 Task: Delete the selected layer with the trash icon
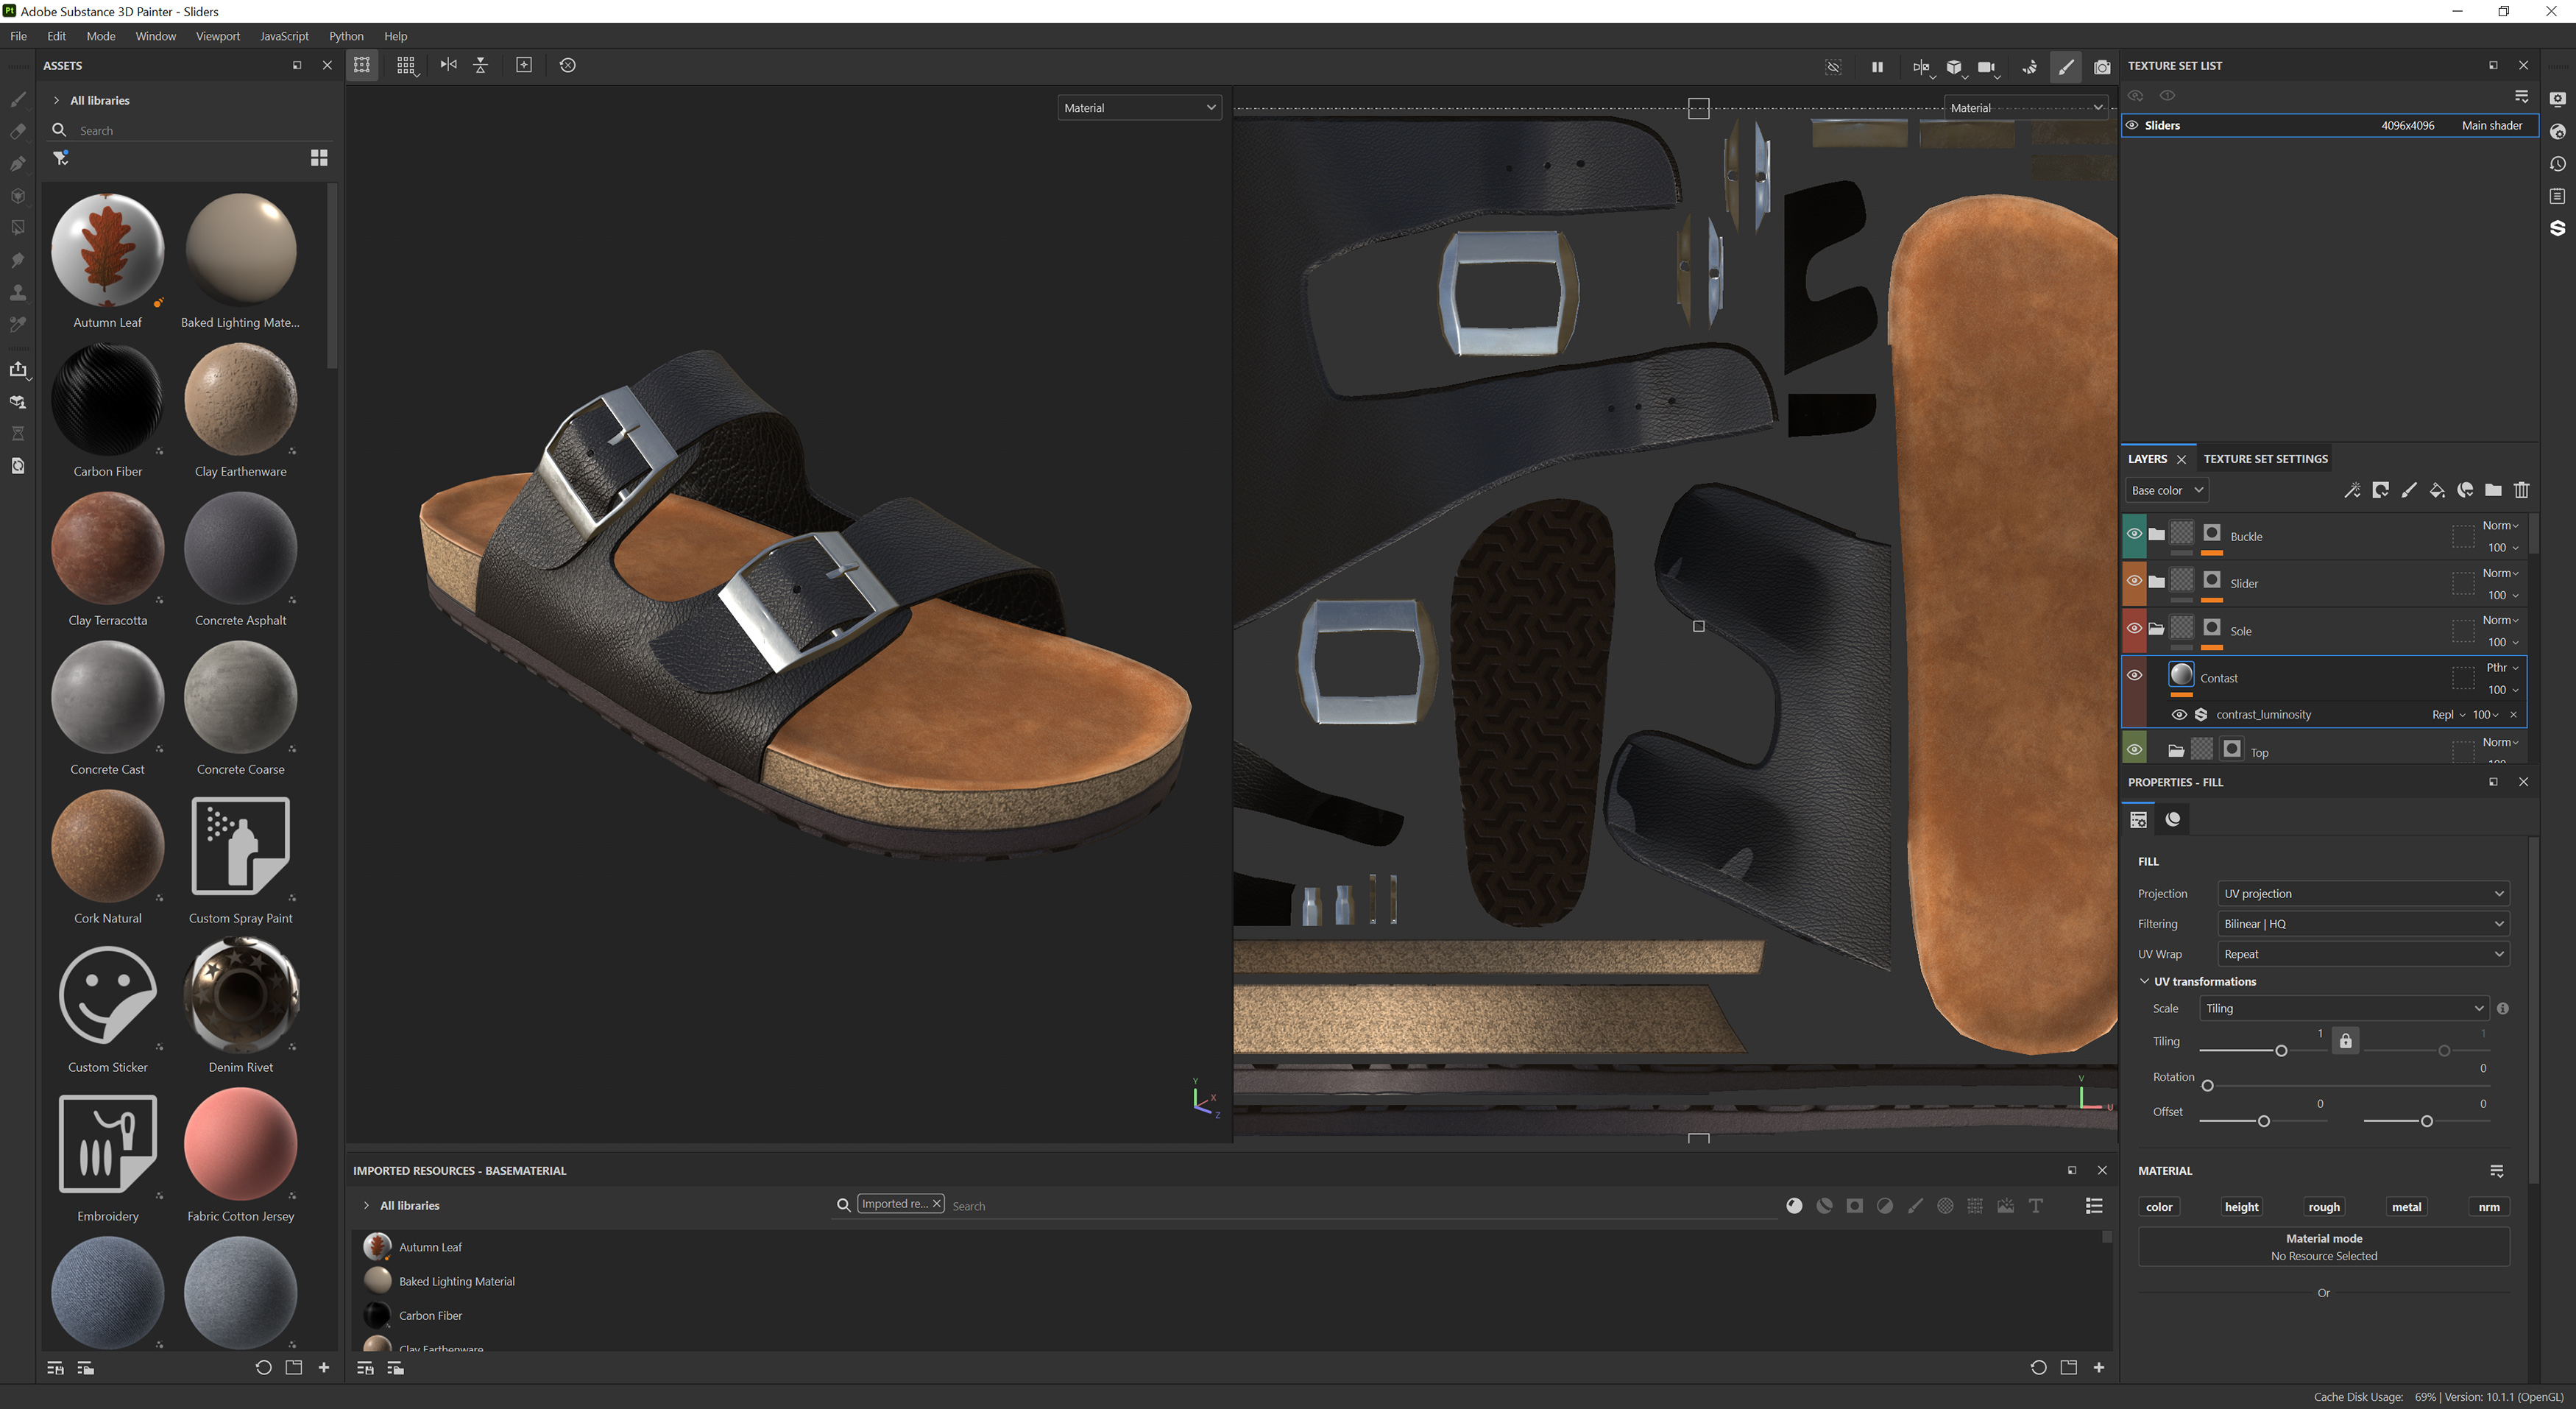click(2521, 491)
